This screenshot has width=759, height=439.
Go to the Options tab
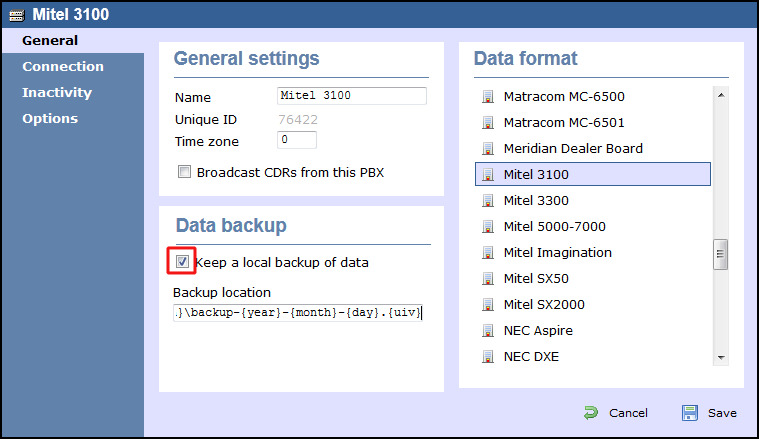click(x=50, y=119)
